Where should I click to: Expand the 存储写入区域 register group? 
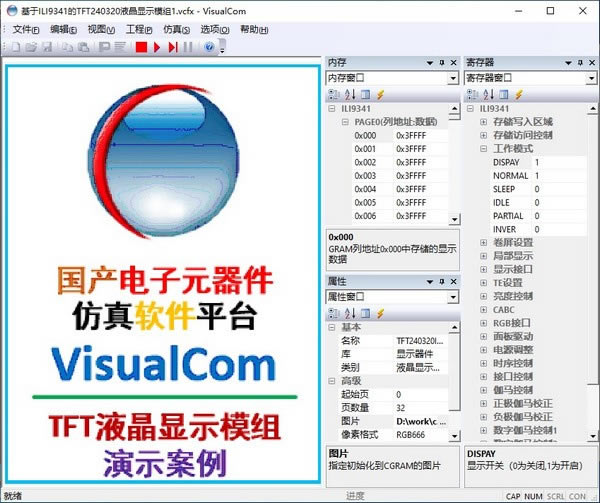point(484,122)
